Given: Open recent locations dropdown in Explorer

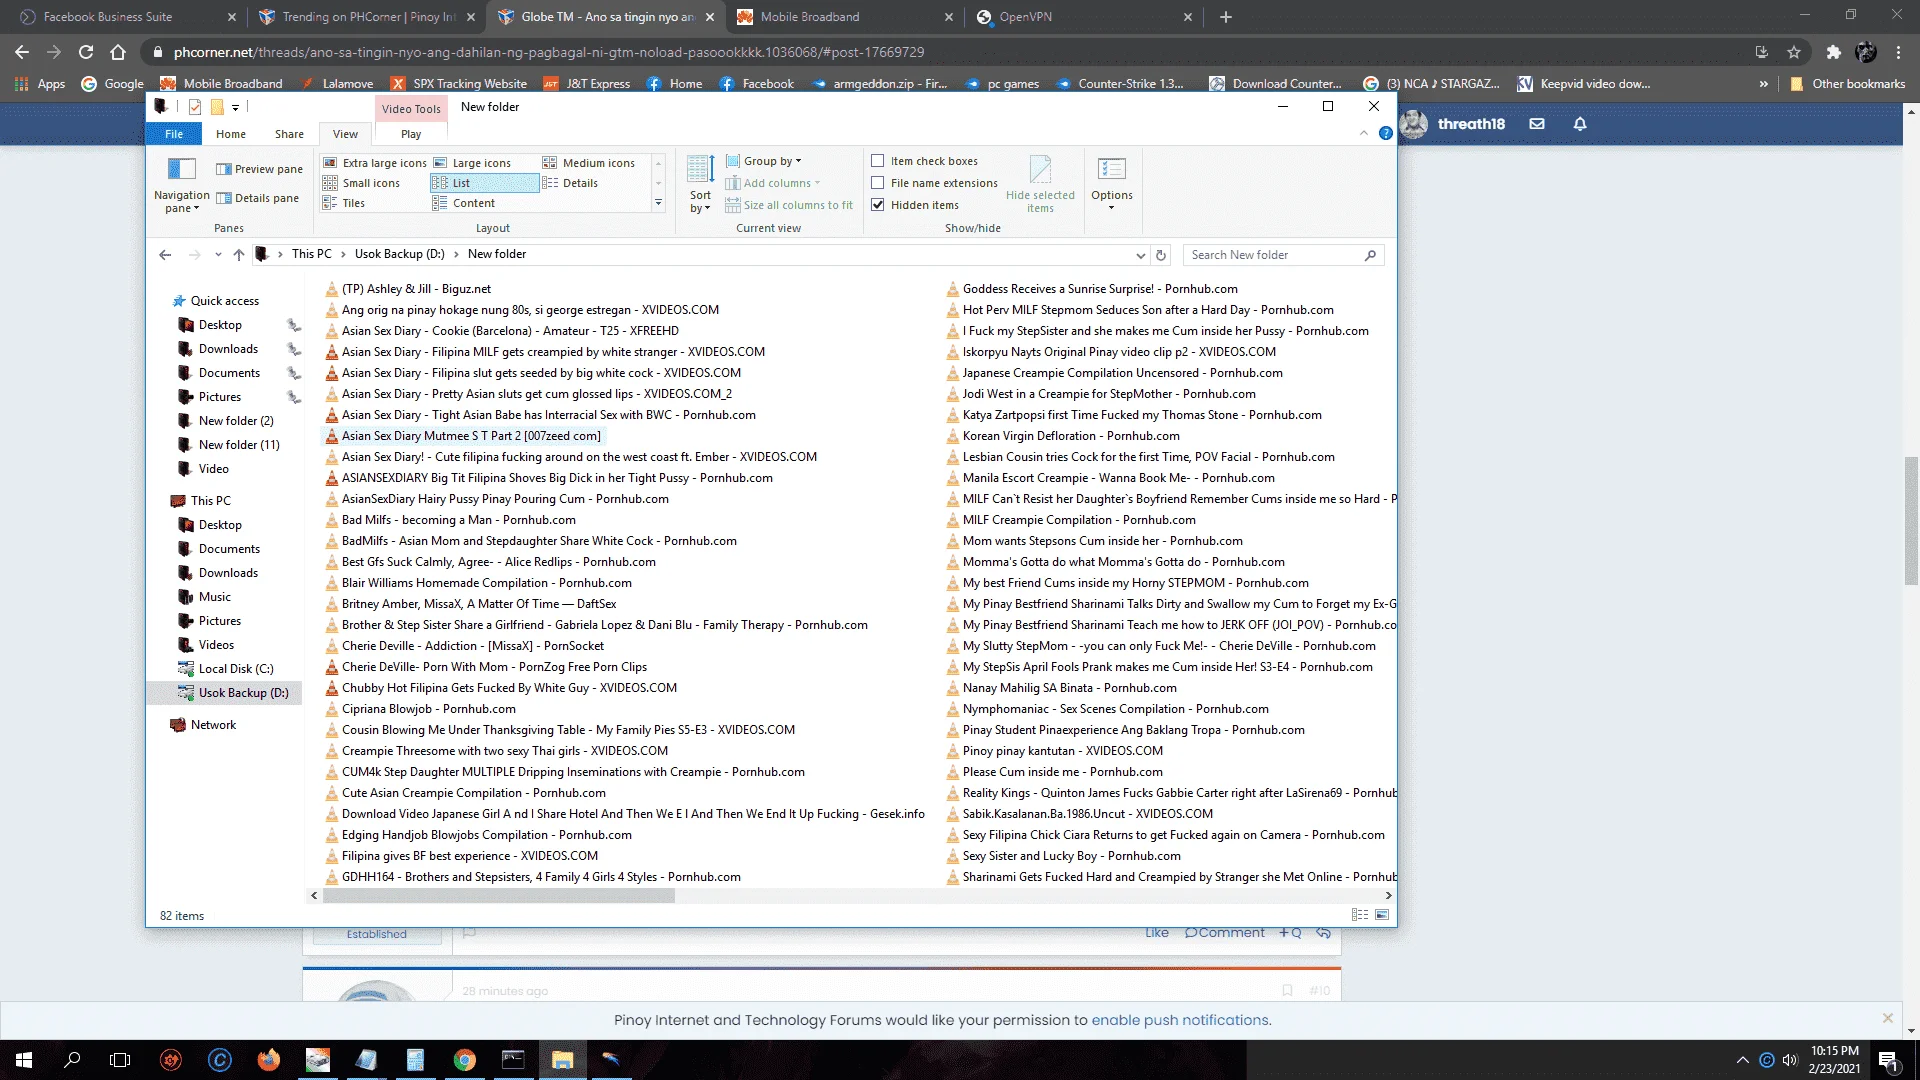Looking at the screenshot, I should pos(218,255).
